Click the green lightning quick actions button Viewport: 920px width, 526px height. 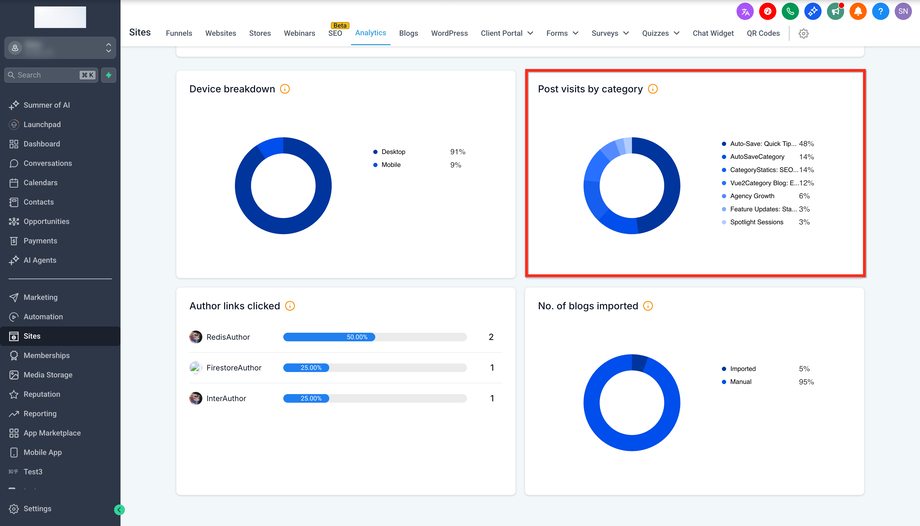point(108,75)
